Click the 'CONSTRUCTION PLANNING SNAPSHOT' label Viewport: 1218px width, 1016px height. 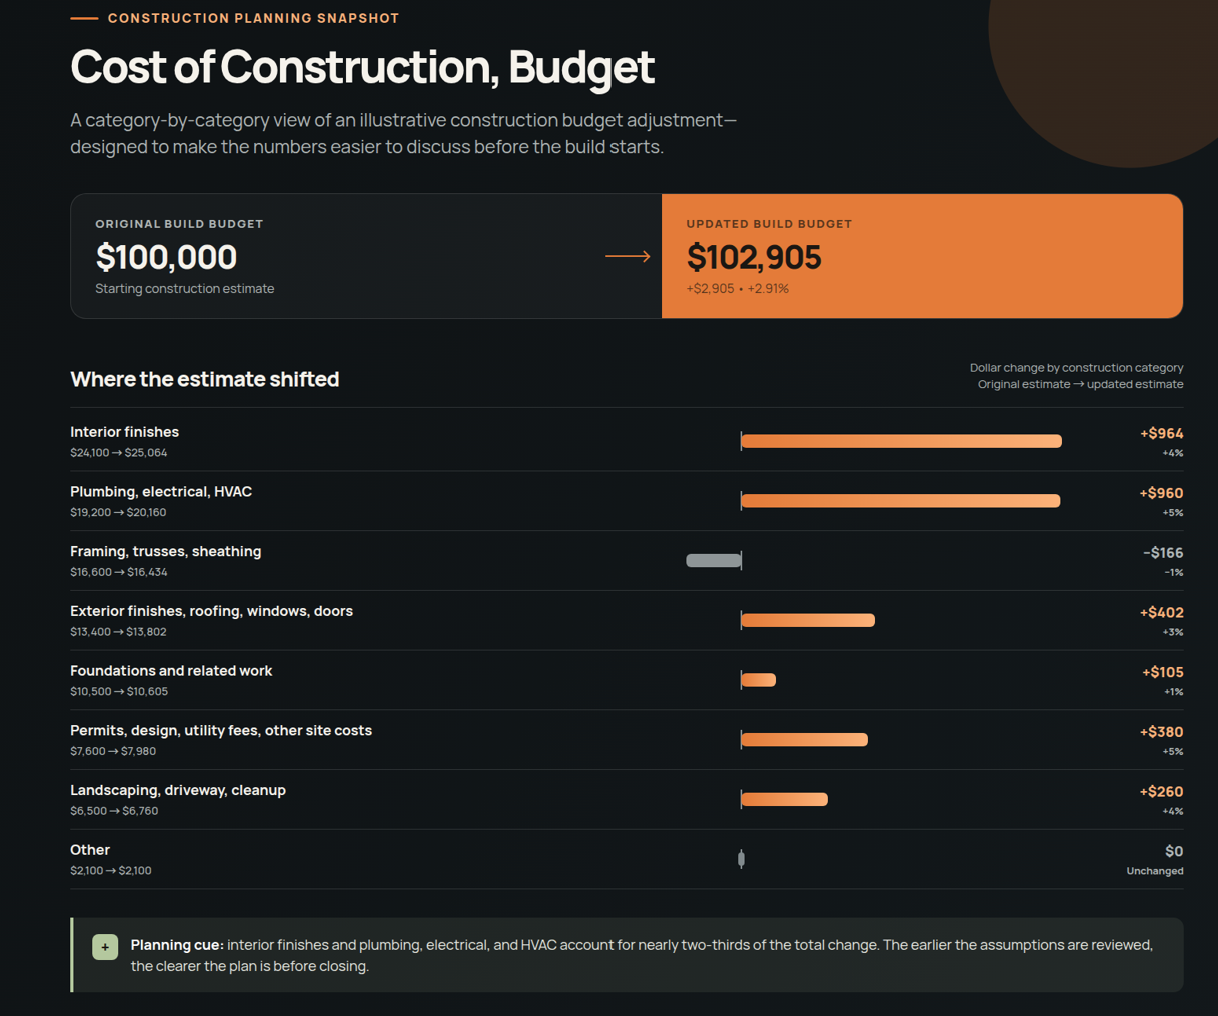[x=253, y=18]
